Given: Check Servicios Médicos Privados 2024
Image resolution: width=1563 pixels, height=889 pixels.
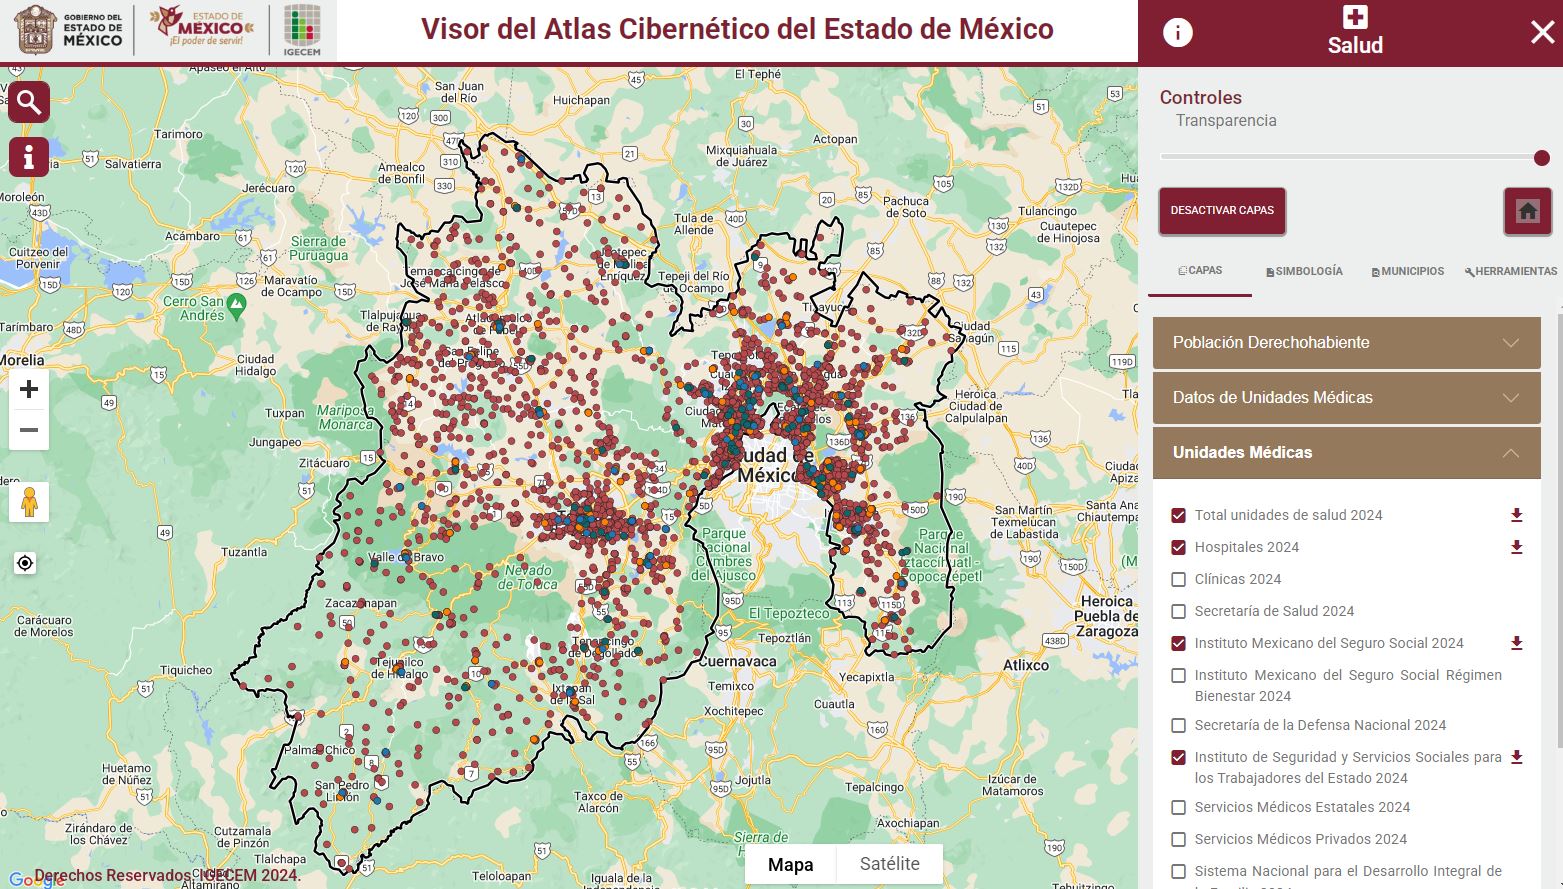Looking at the screenshot, I should coord(1178,839).
